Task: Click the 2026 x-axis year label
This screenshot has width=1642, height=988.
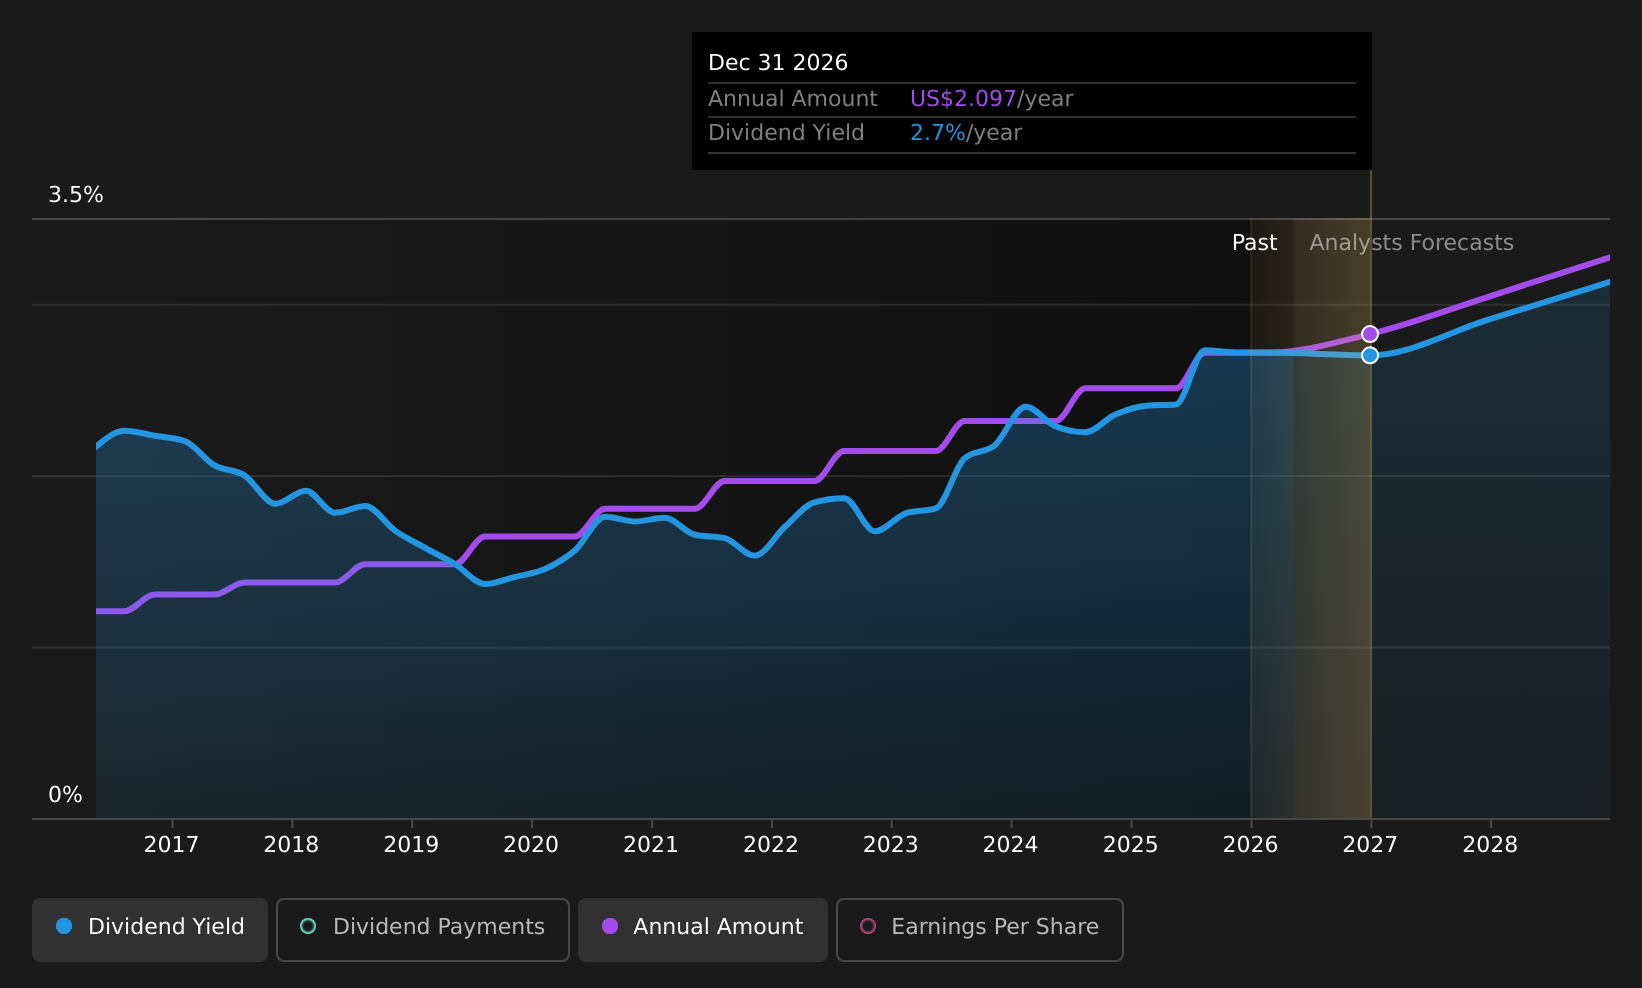Action: pos(1251,845)
